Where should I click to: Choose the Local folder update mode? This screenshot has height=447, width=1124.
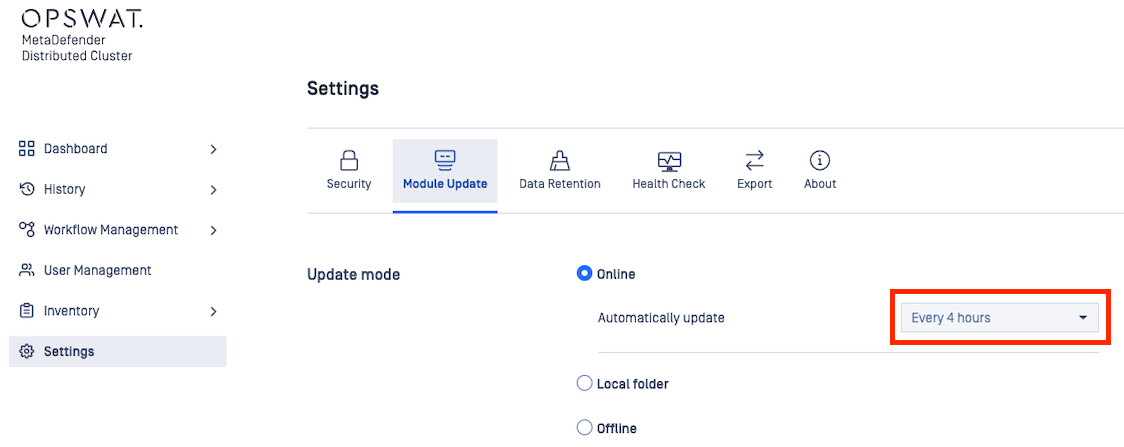pos(585,384)
